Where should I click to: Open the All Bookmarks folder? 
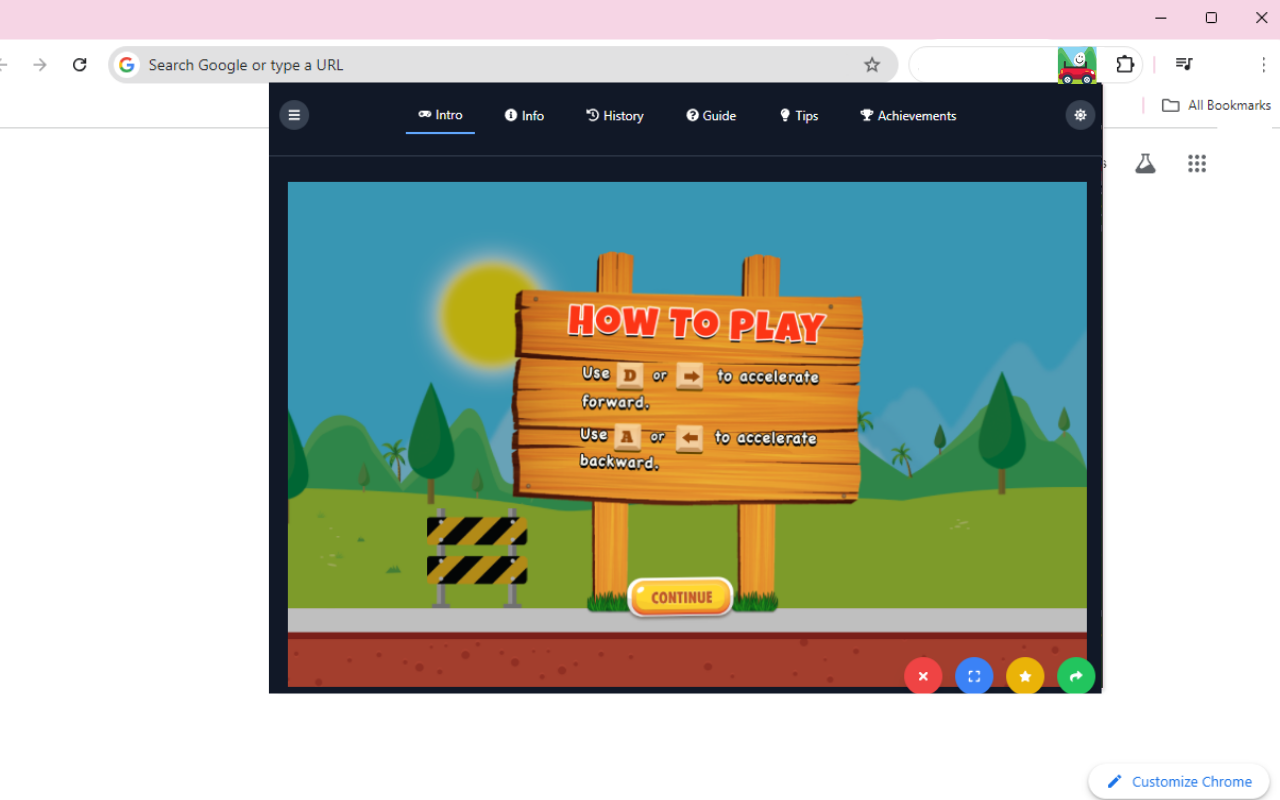pyautogui.click(x=1216, y=105)
